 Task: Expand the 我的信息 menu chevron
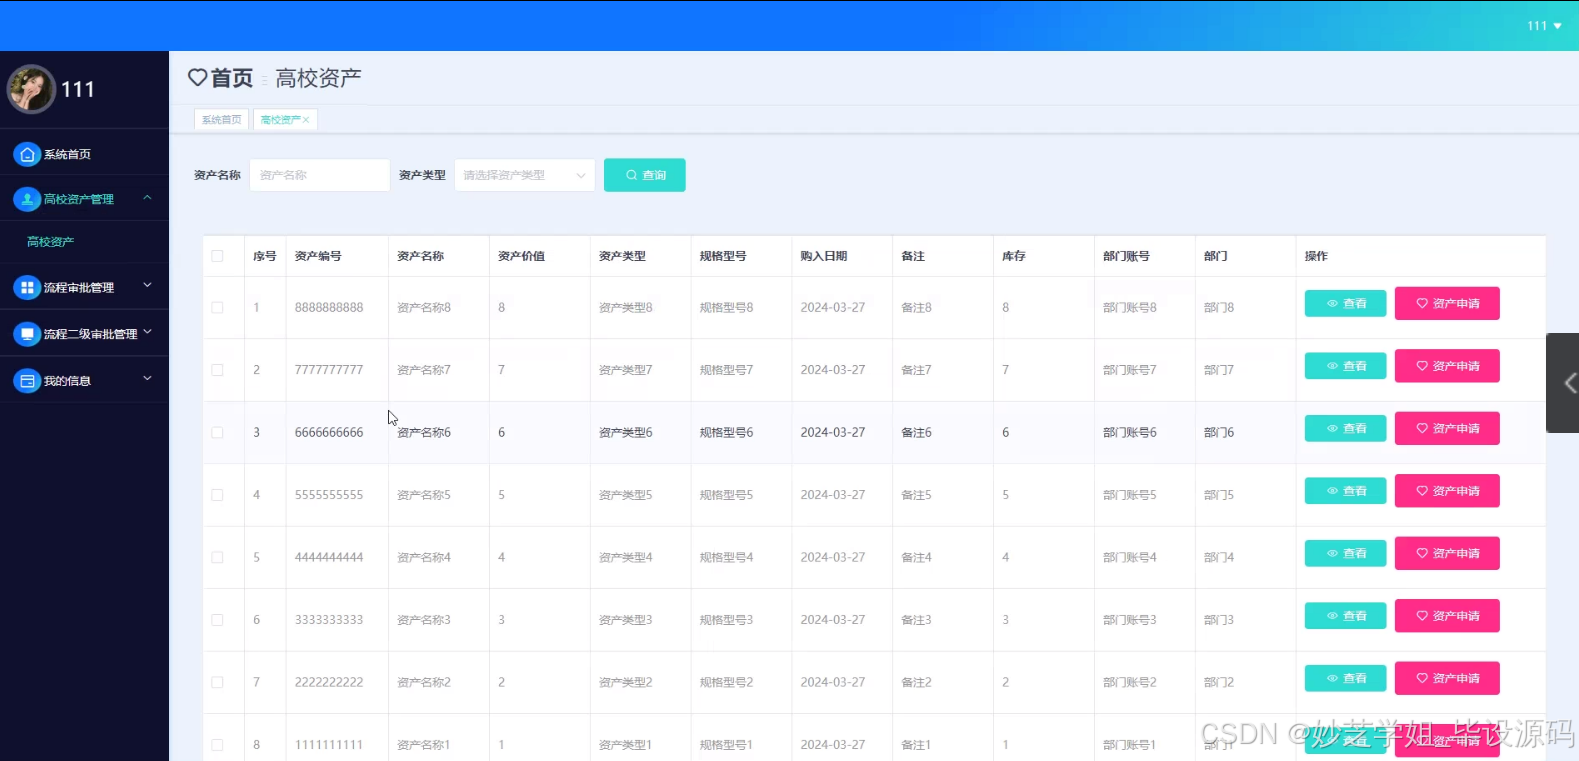pos(147,379)
